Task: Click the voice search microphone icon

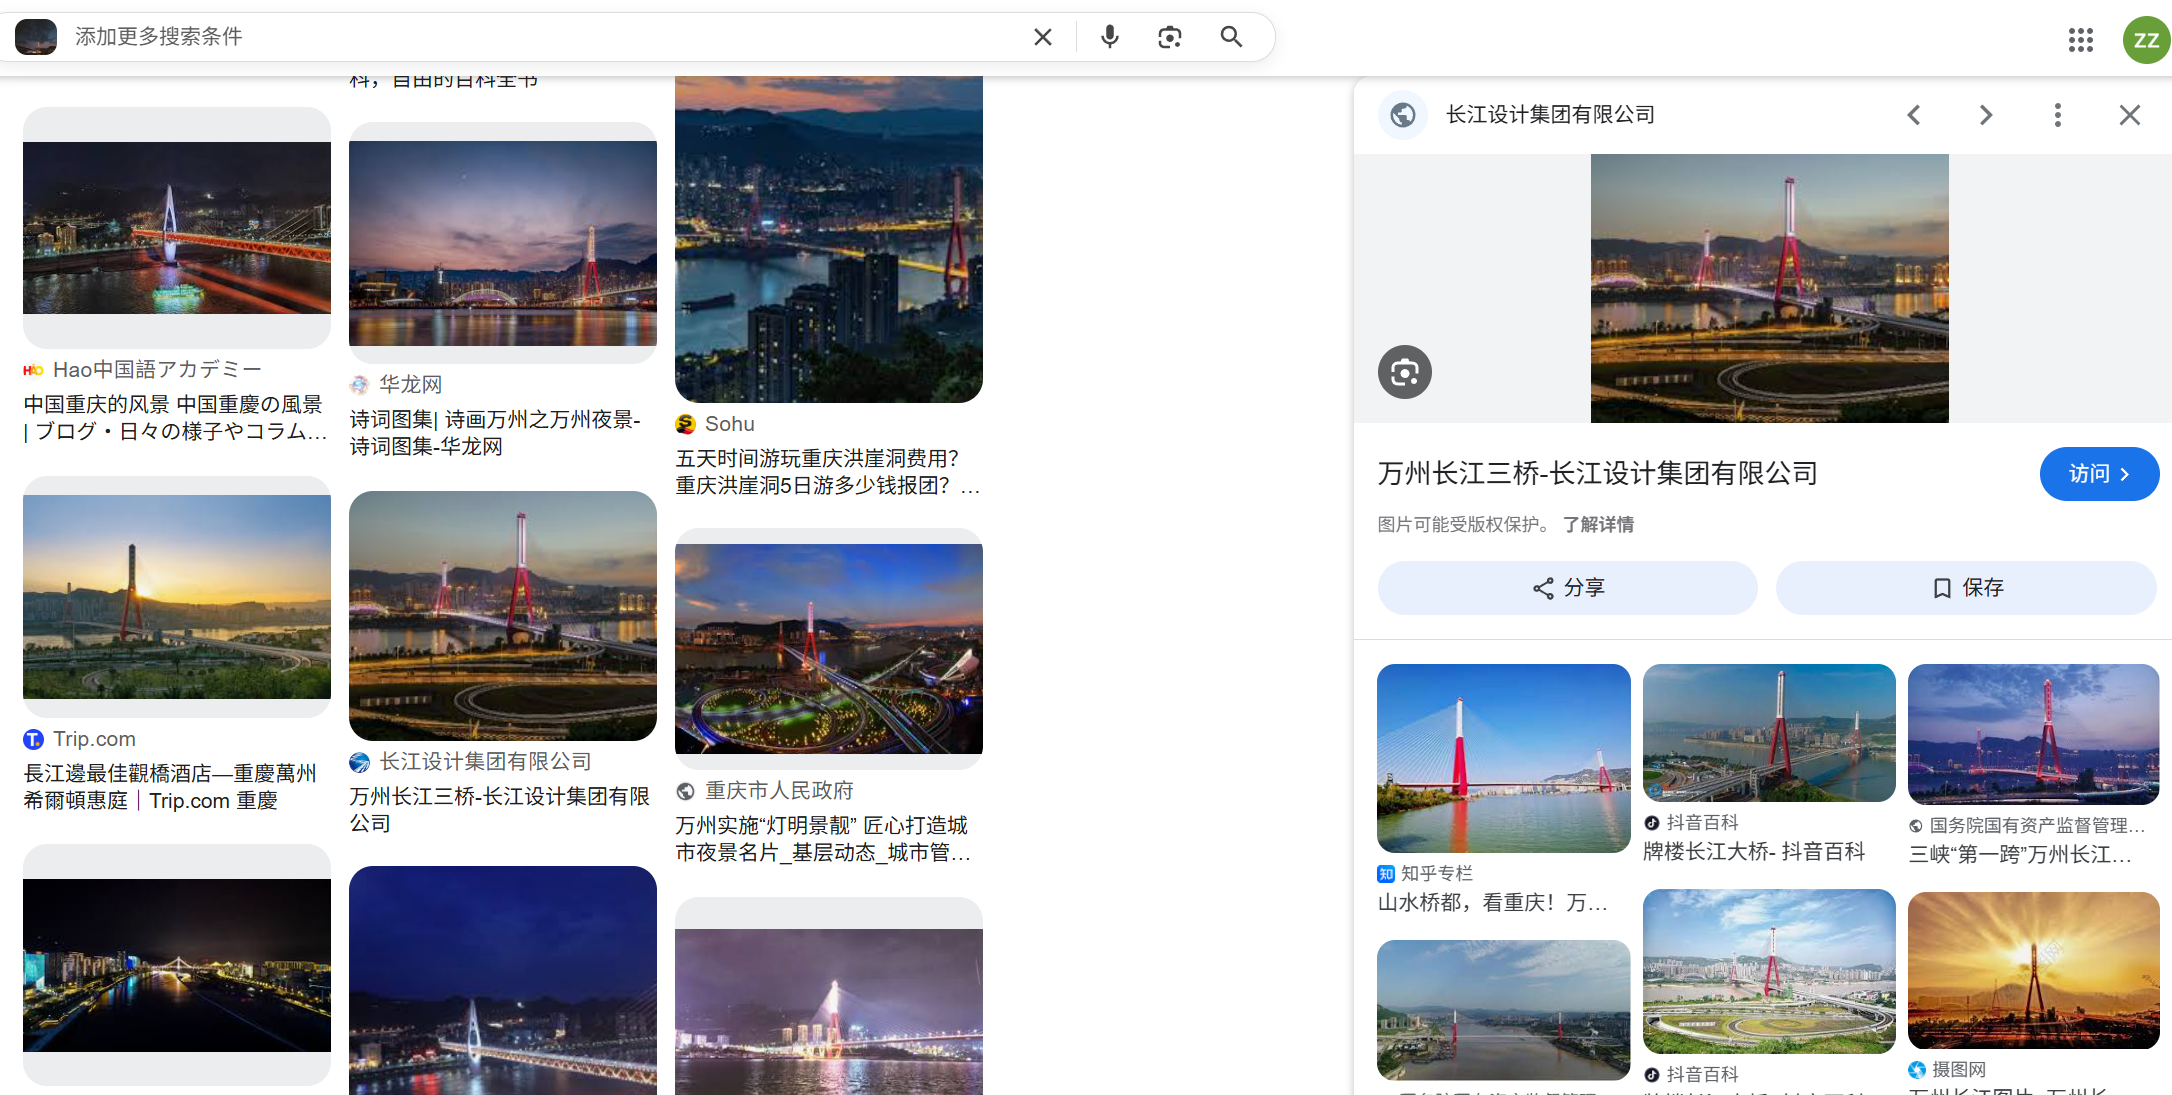Action: coord(1109,37)
